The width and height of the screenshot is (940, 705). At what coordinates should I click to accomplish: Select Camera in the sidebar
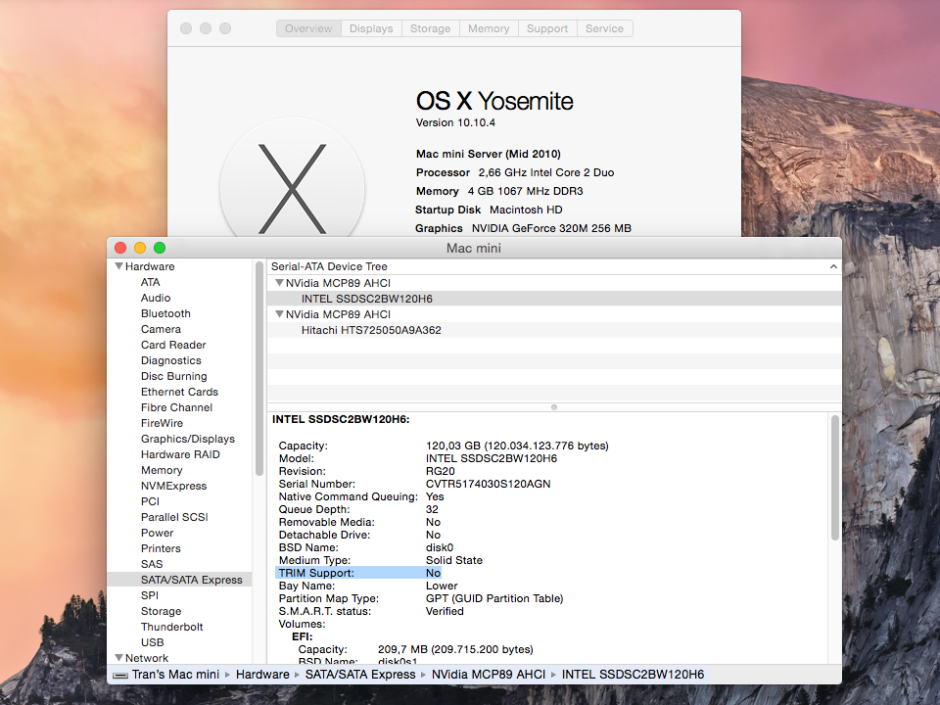161,329
